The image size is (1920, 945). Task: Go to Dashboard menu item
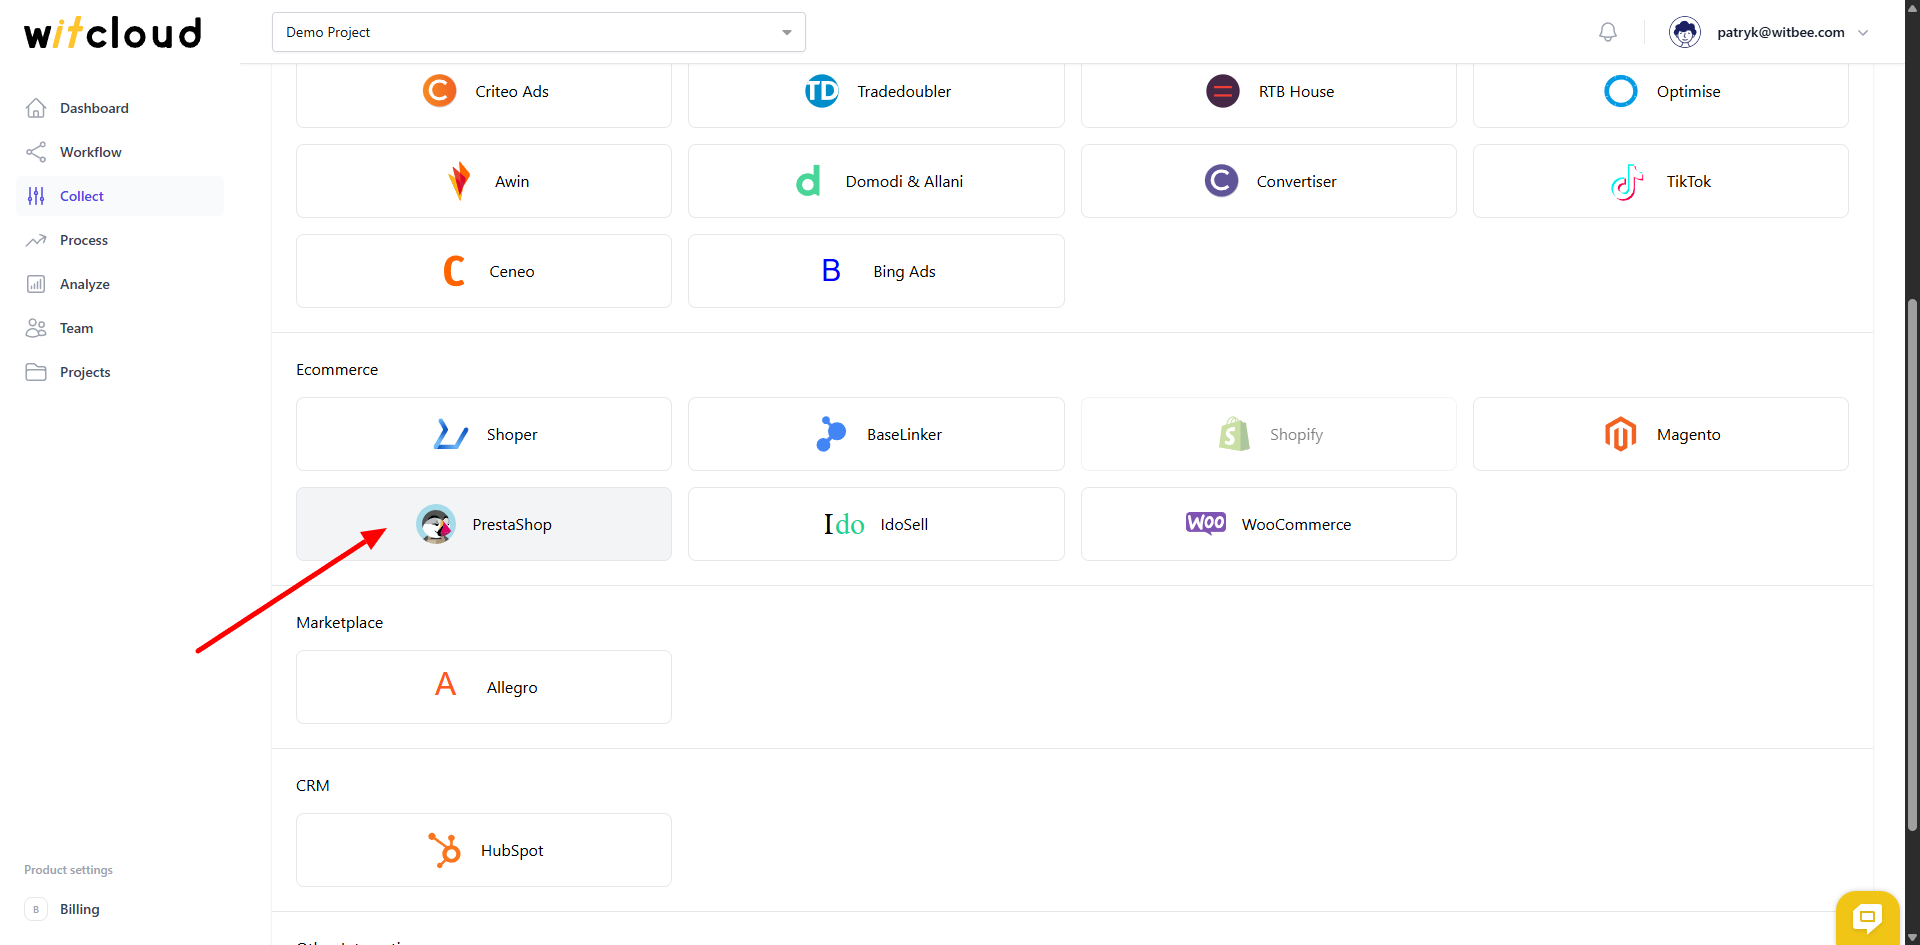pyautogui.click(x=120, y=108)
